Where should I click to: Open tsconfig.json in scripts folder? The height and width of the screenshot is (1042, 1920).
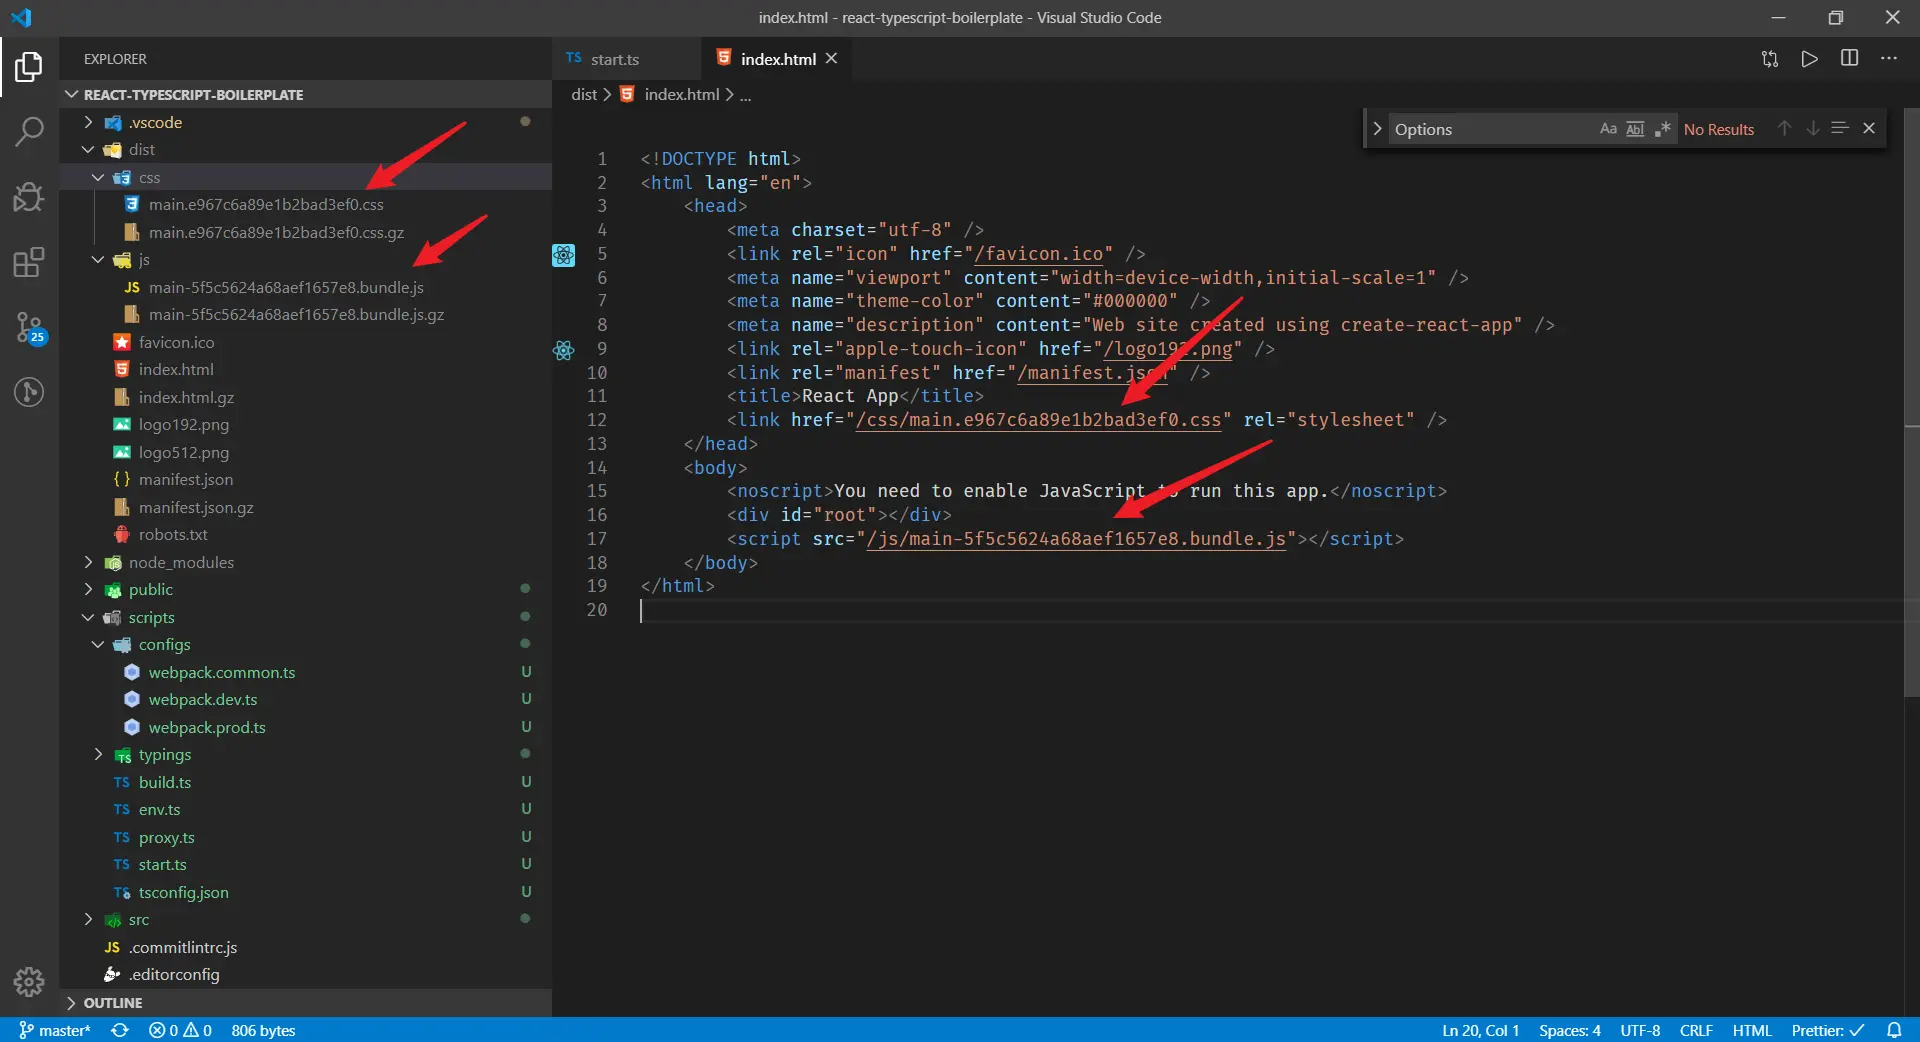(184, 893)
